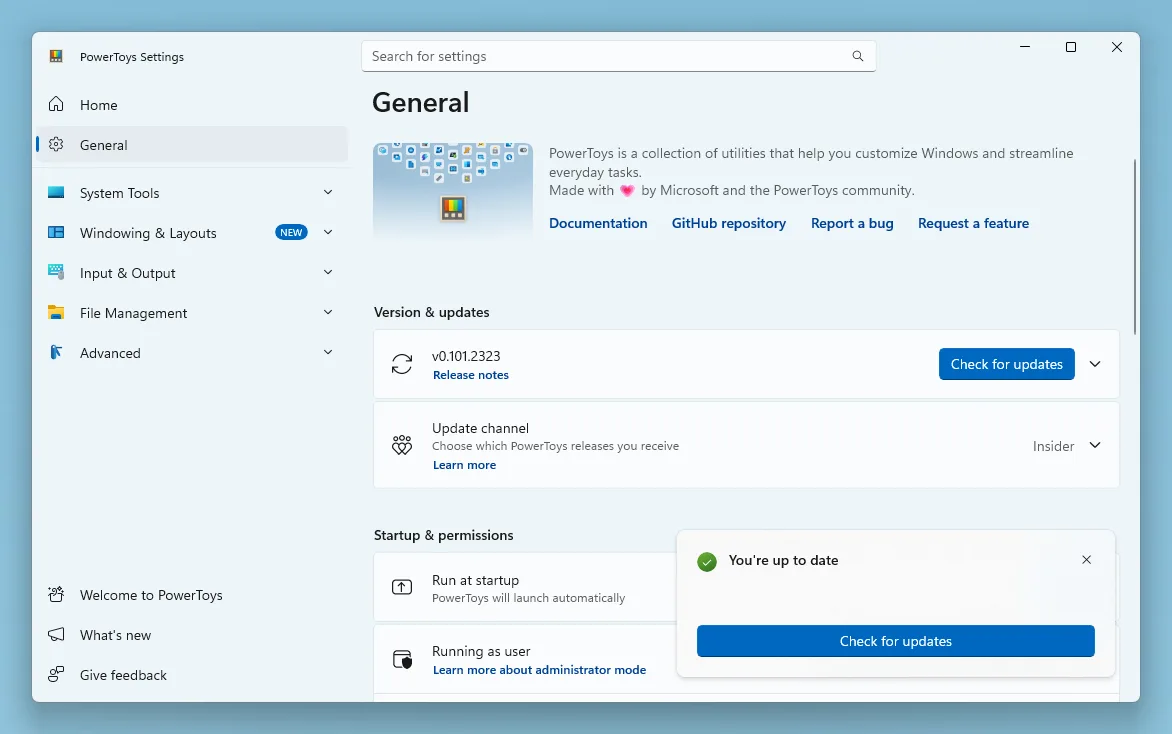Click the General gear icon
The image size is (1172, 734).
pos(56,144)
